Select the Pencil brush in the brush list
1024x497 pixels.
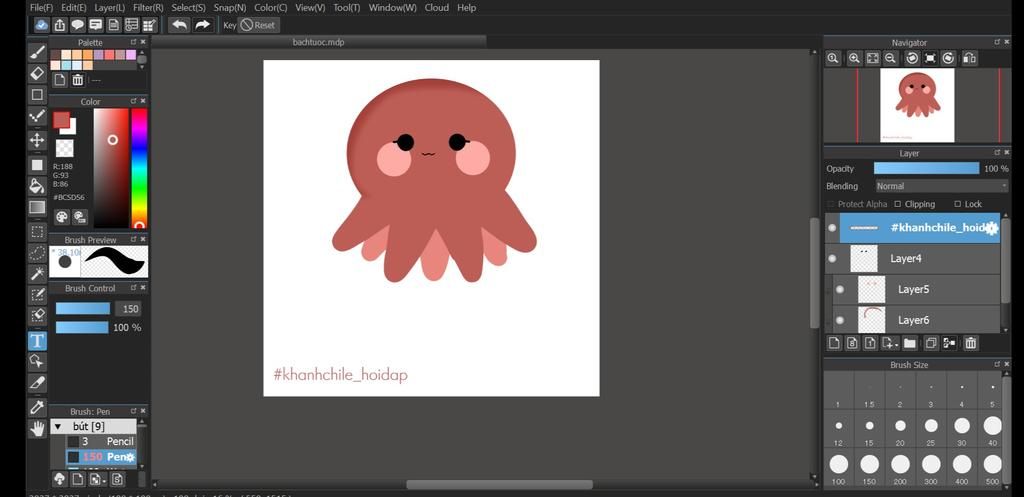101,441
